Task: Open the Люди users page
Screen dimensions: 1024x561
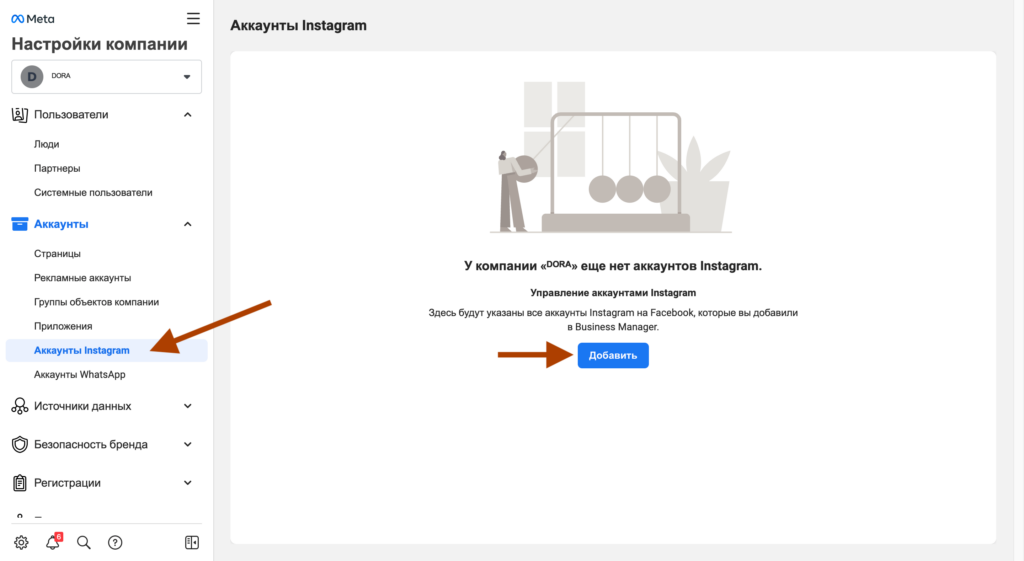Action: click(x=46, y=144)
